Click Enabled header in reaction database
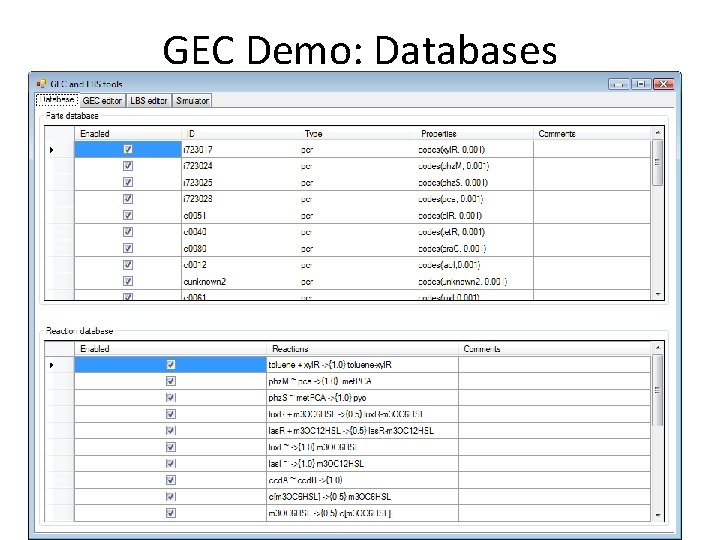Viewport: 720px width, 540px height. (x=170, y=349)
